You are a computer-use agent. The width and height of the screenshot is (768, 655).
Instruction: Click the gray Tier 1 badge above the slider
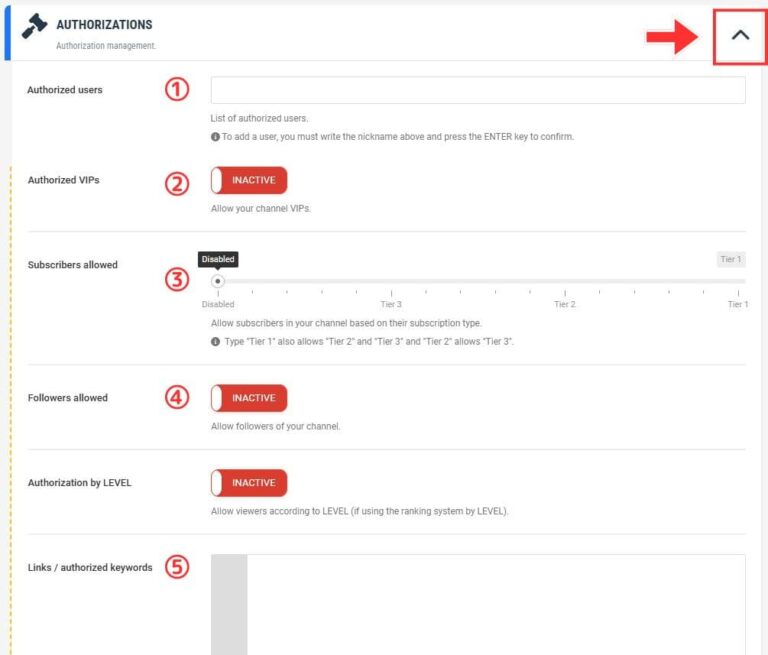pyautogui.click(x=730, y=260)
